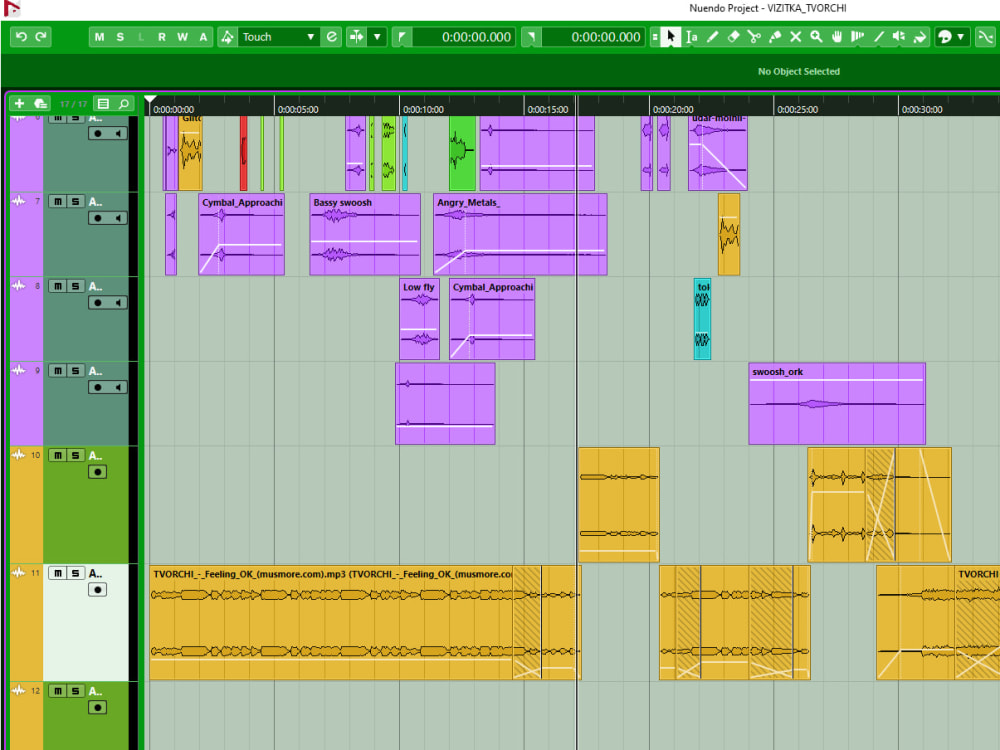Solo track 8
Image resolution: width=1000 pixels, height=750 pixels.
click(75, 286)
